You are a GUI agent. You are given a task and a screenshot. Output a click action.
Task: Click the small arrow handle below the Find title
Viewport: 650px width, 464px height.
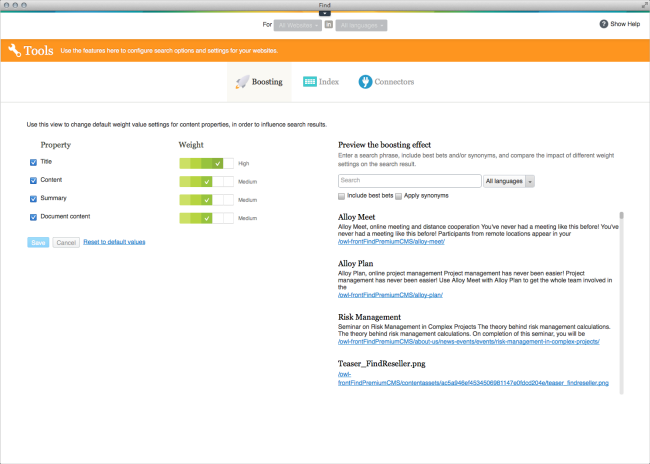[324, 13]
